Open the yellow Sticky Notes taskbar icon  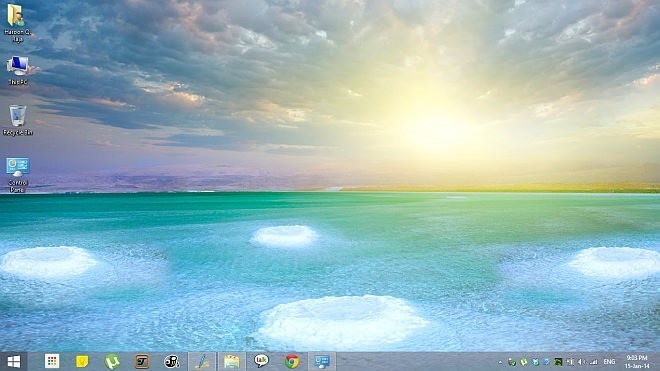[82, 361]
